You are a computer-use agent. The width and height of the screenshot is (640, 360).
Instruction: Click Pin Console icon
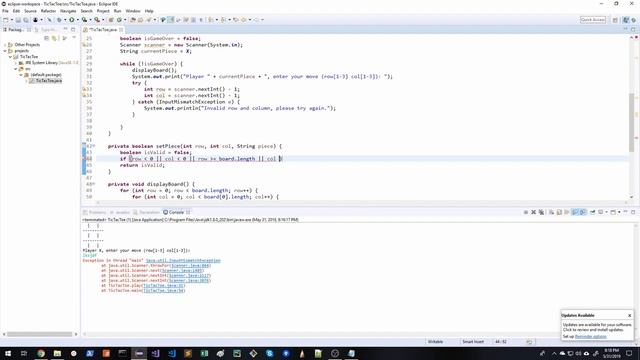[592, 212]
